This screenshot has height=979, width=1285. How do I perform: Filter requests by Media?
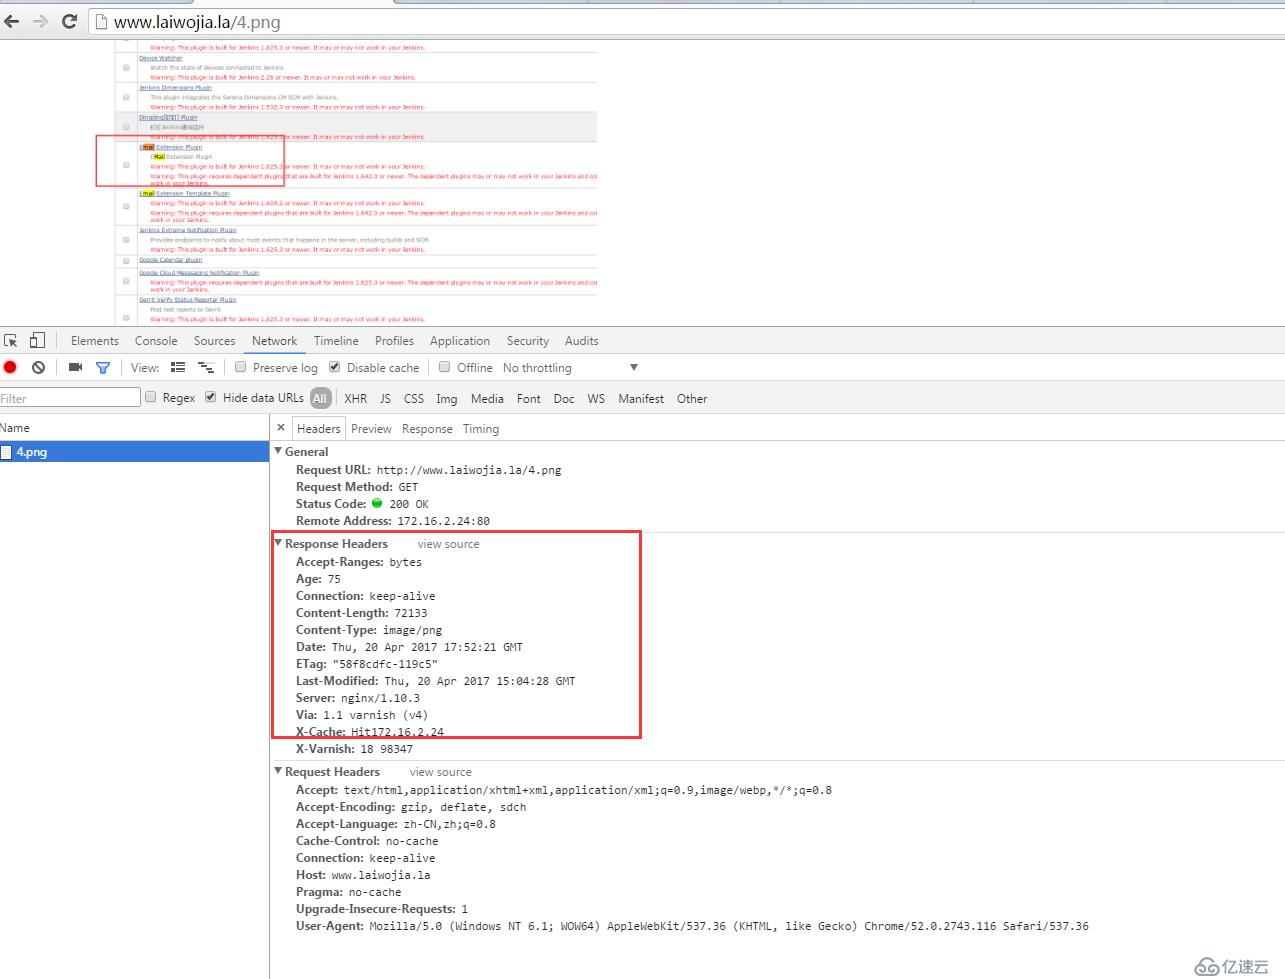pyautogui.click(x=487, y=398)
